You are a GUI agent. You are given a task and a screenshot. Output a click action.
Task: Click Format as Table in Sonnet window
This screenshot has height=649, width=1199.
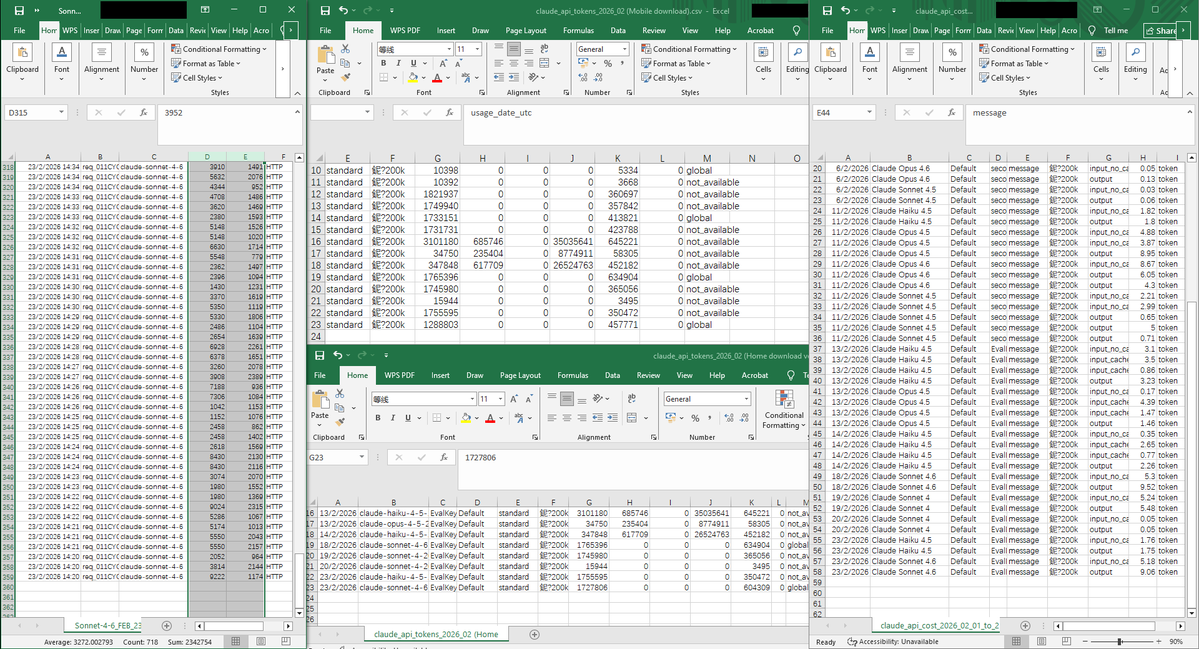pyautogui.click(x=206, y=63)
